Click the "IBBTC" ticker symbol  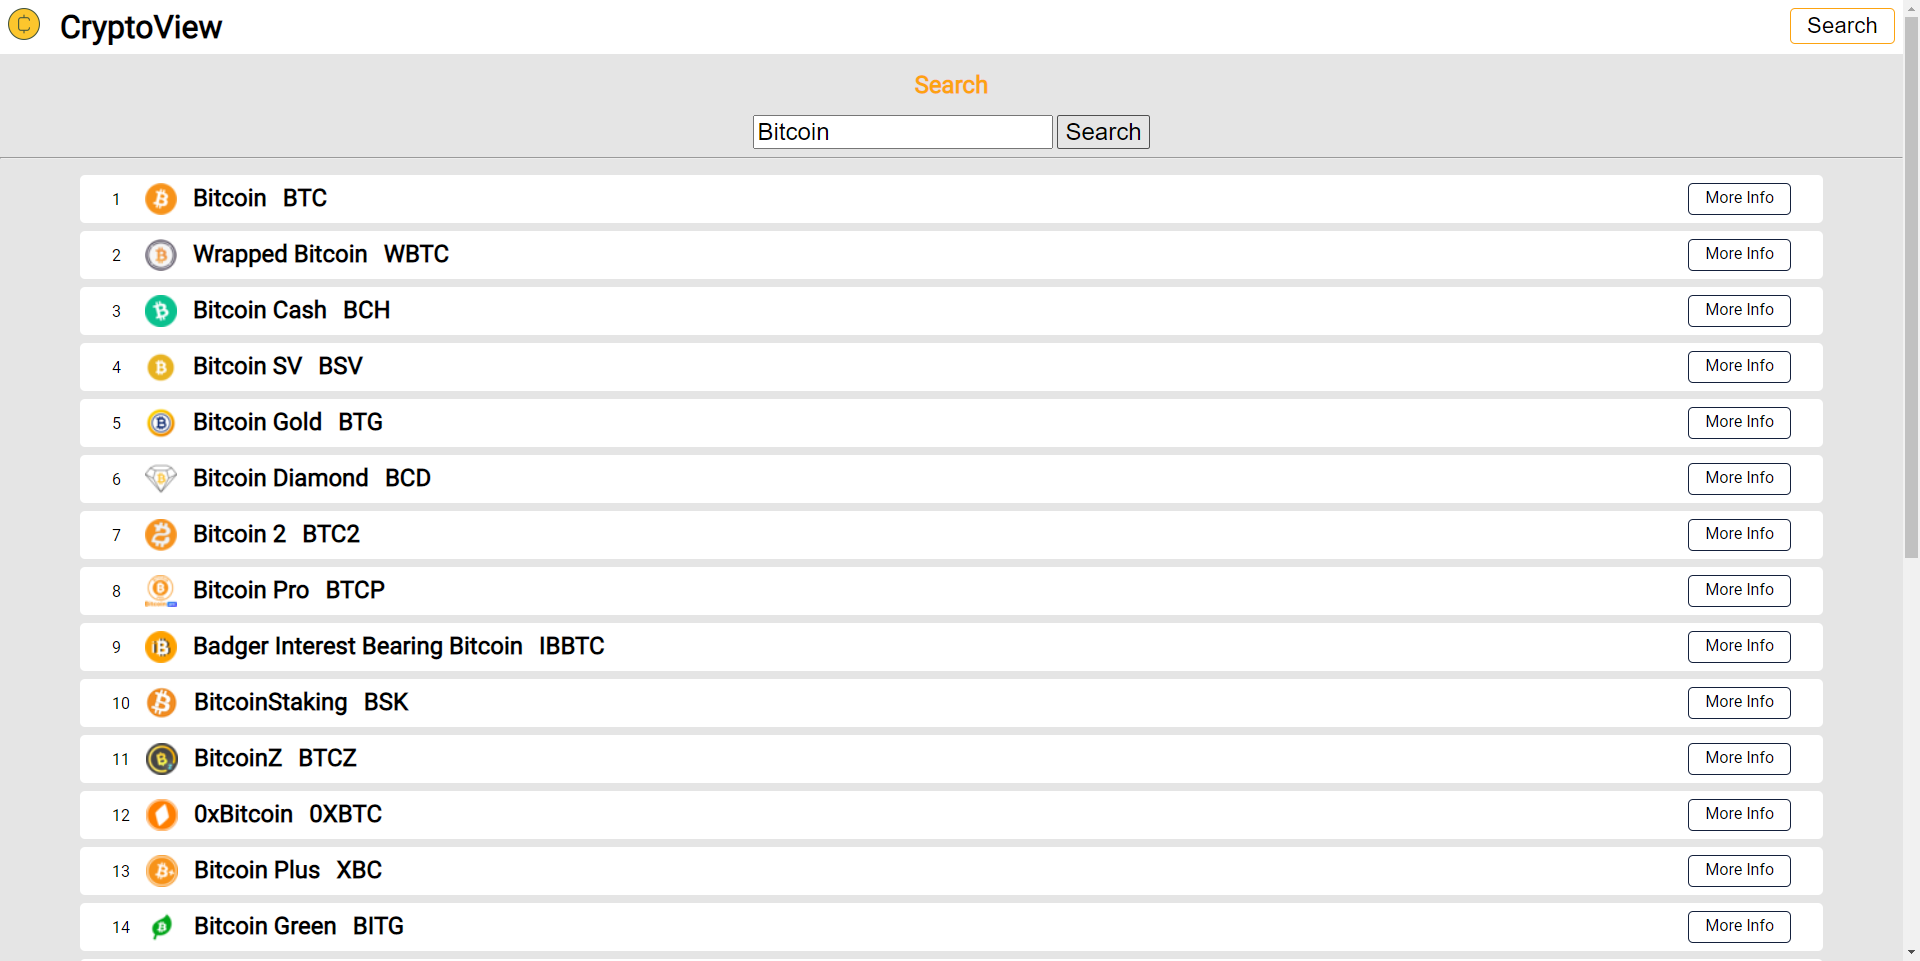coord(571,646)
